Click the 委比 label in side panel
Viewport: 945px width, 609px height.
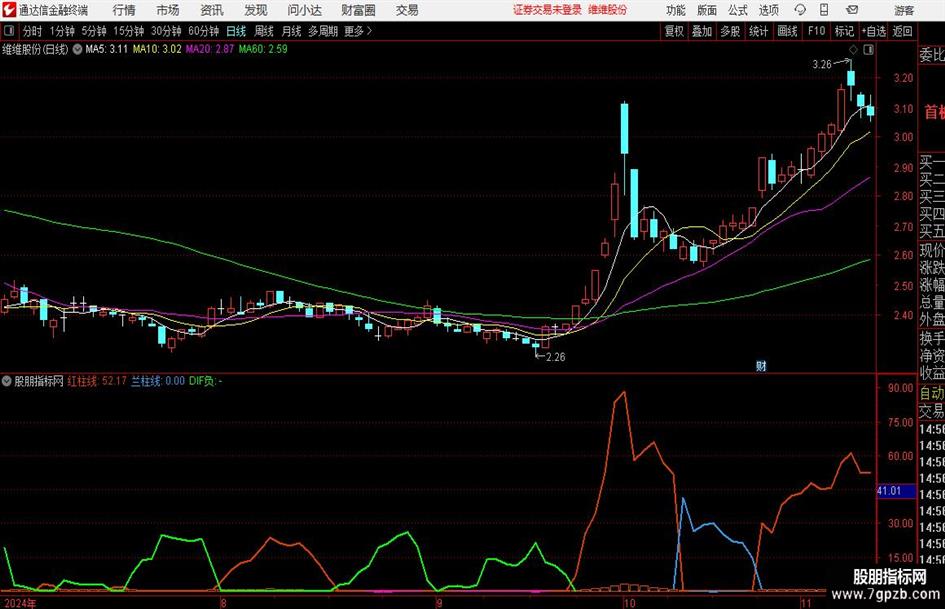click(932, 55)
